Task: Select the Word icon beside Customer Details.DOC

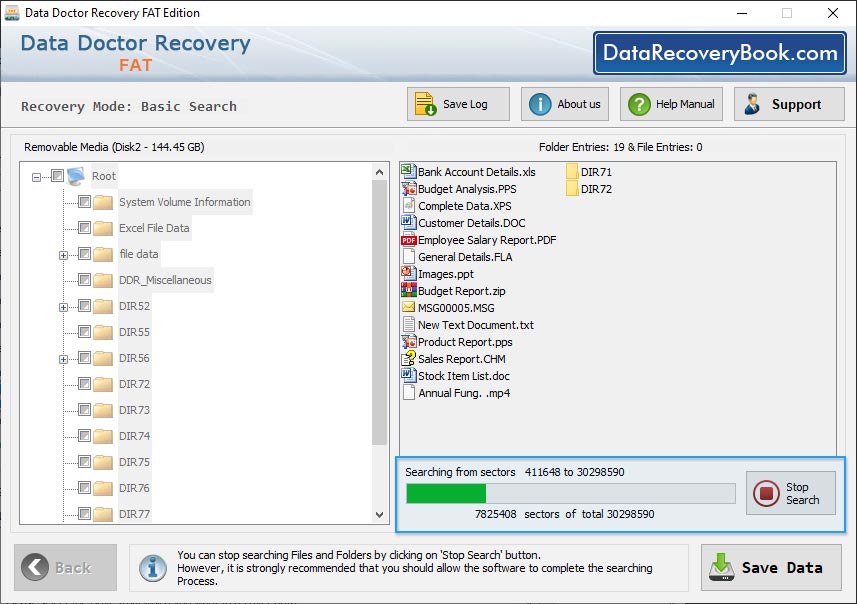Action: point(406,222)
